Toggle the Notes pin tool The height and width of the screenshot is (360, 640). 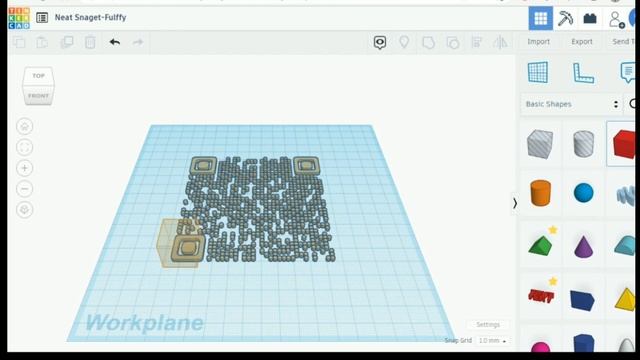(404, 42)
